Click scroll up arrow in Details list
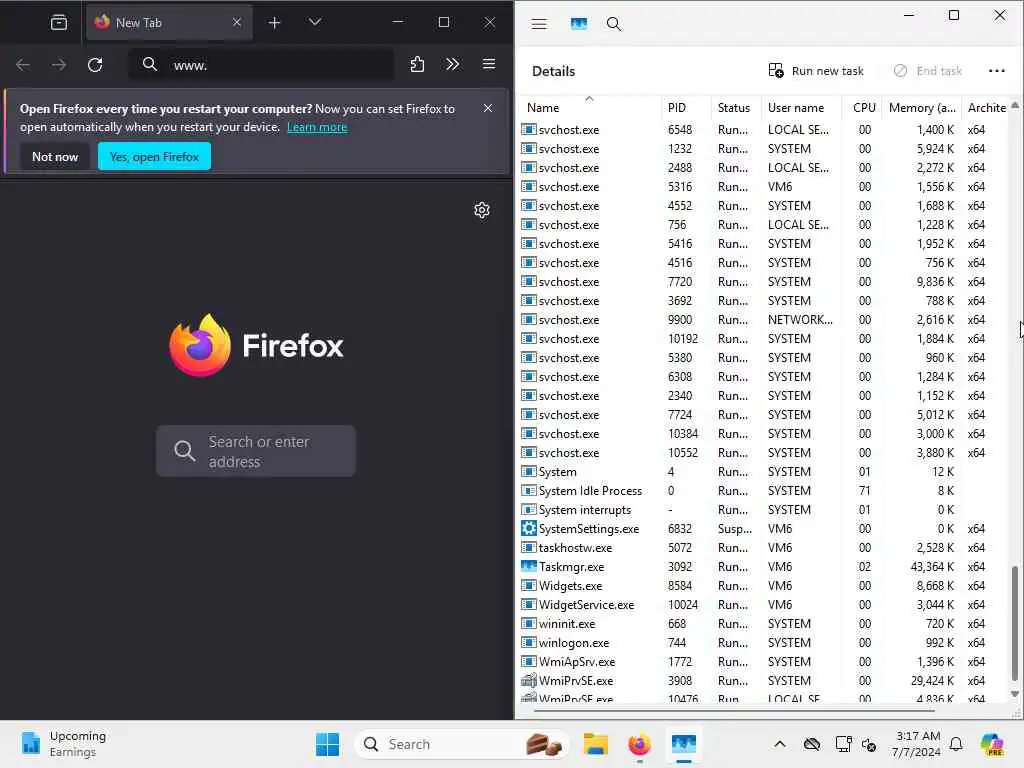Screen dimensions: 1024x768 coord(1014,104)
